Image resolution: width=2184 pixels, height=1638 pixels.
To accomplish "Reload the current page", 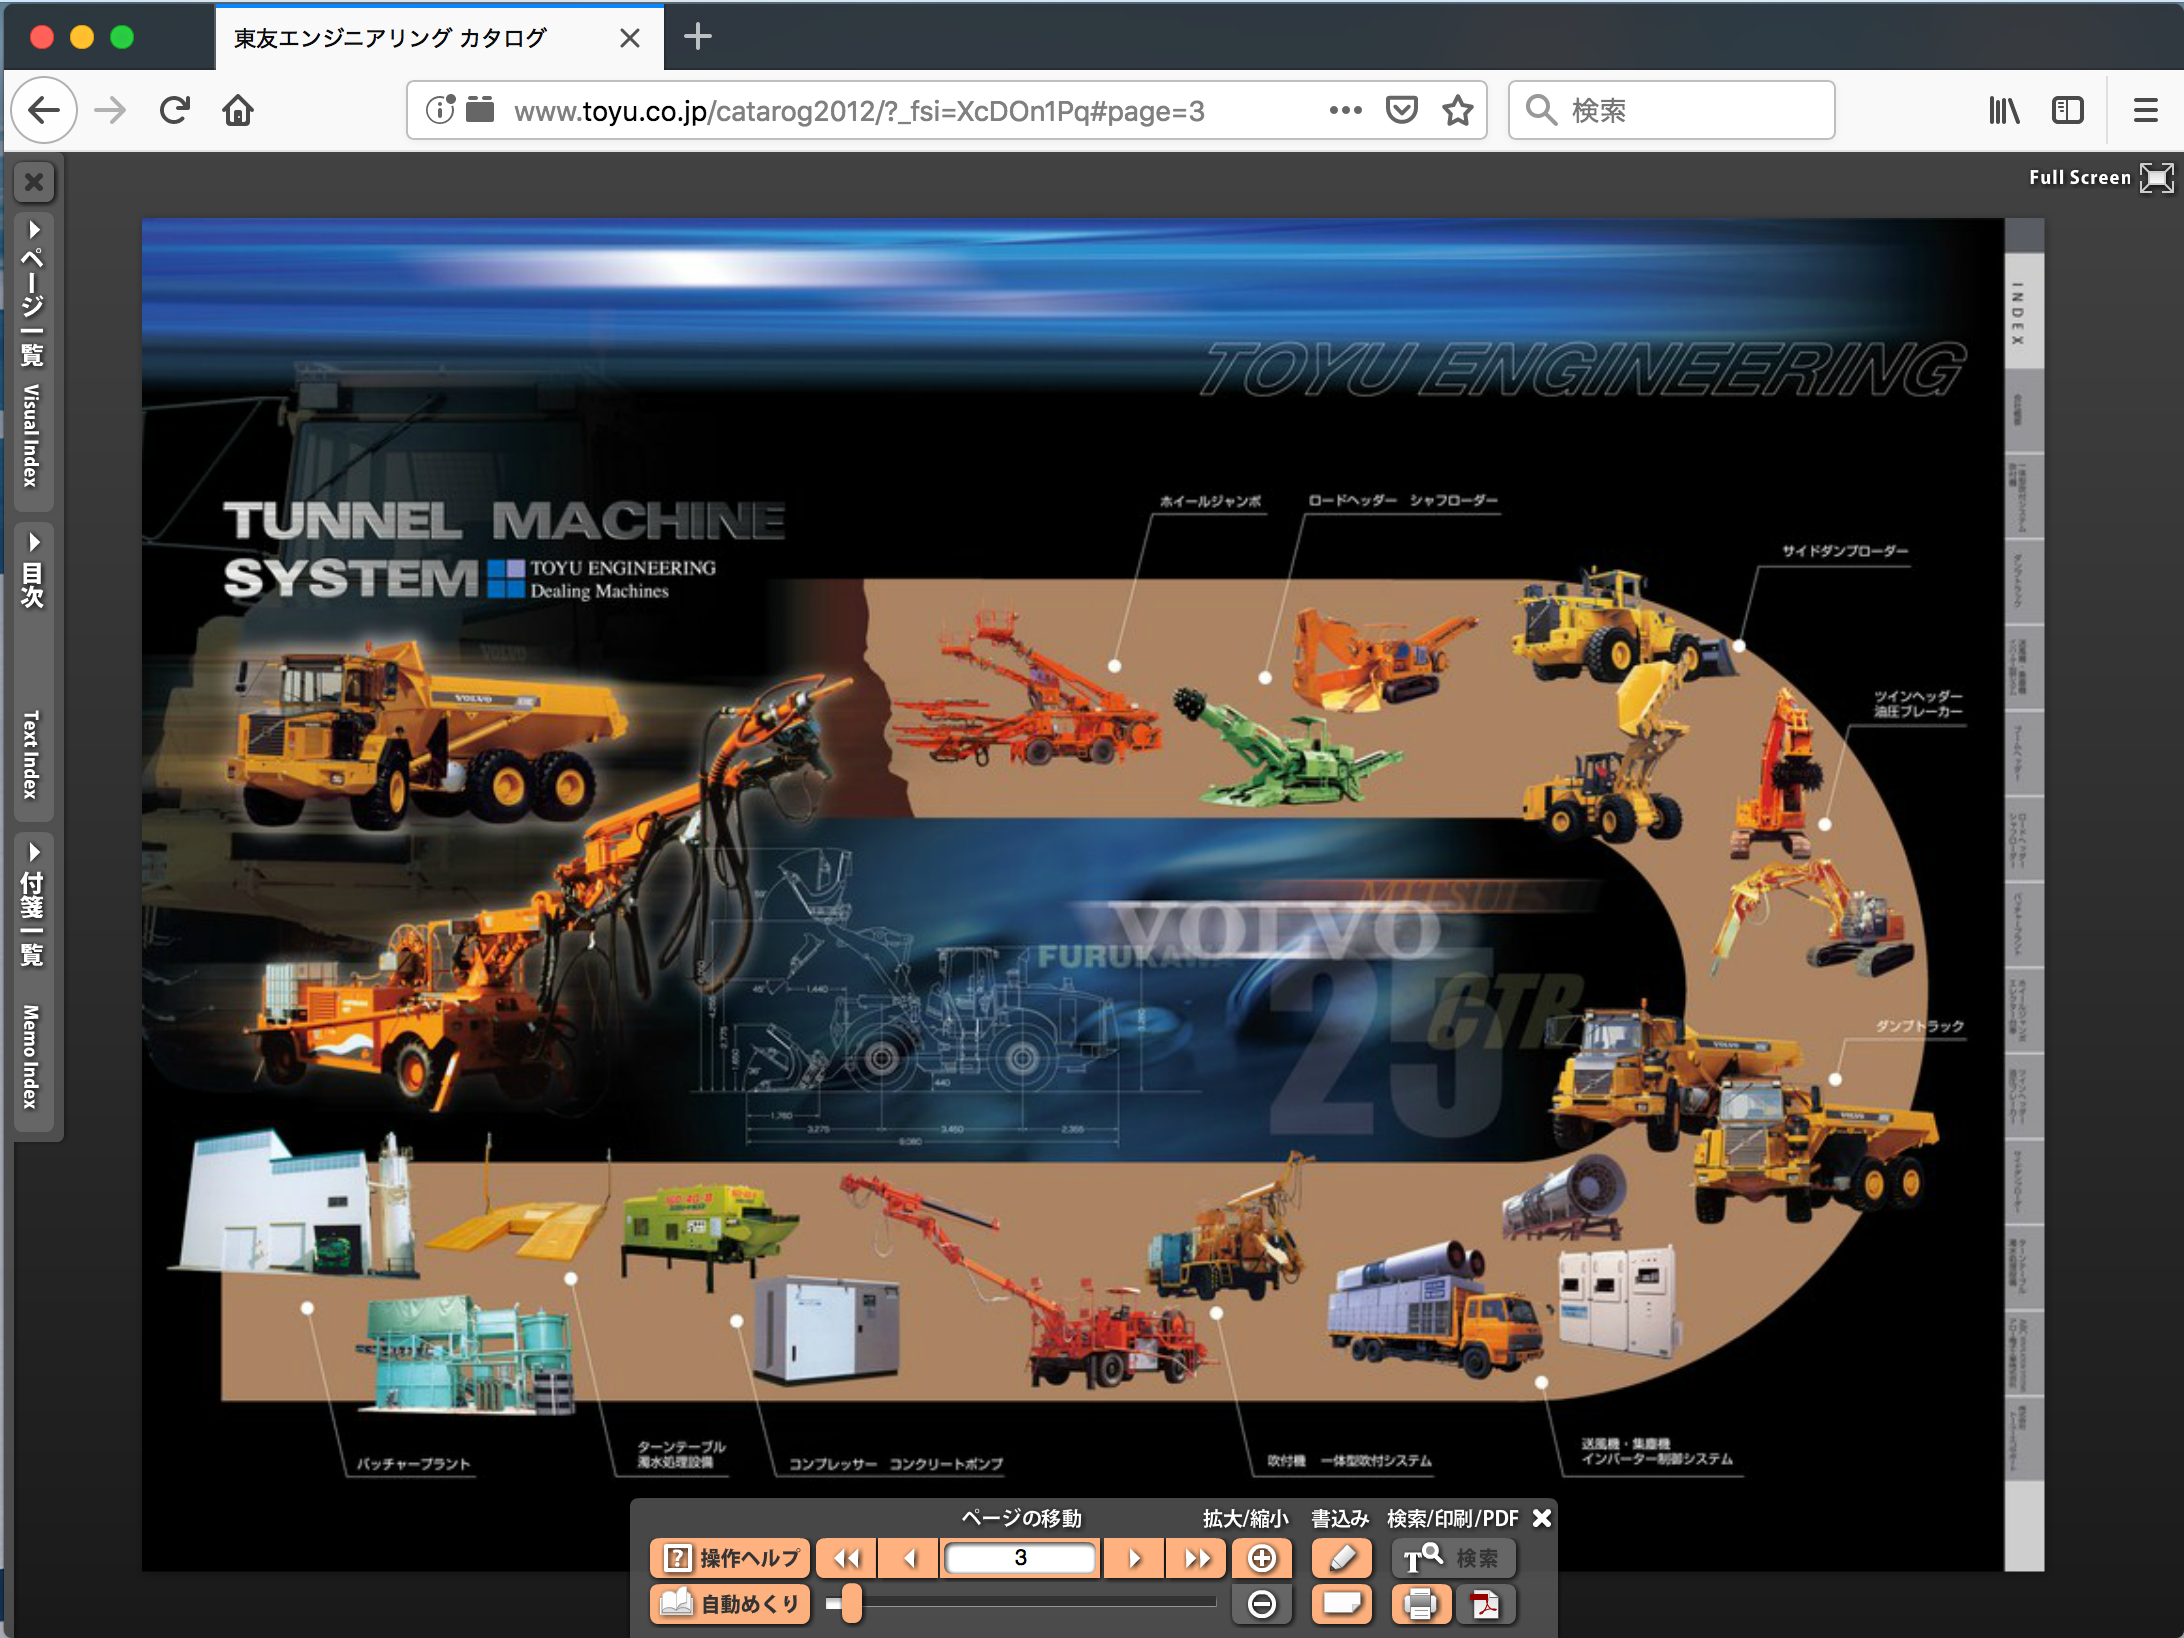I will (174, 110).
